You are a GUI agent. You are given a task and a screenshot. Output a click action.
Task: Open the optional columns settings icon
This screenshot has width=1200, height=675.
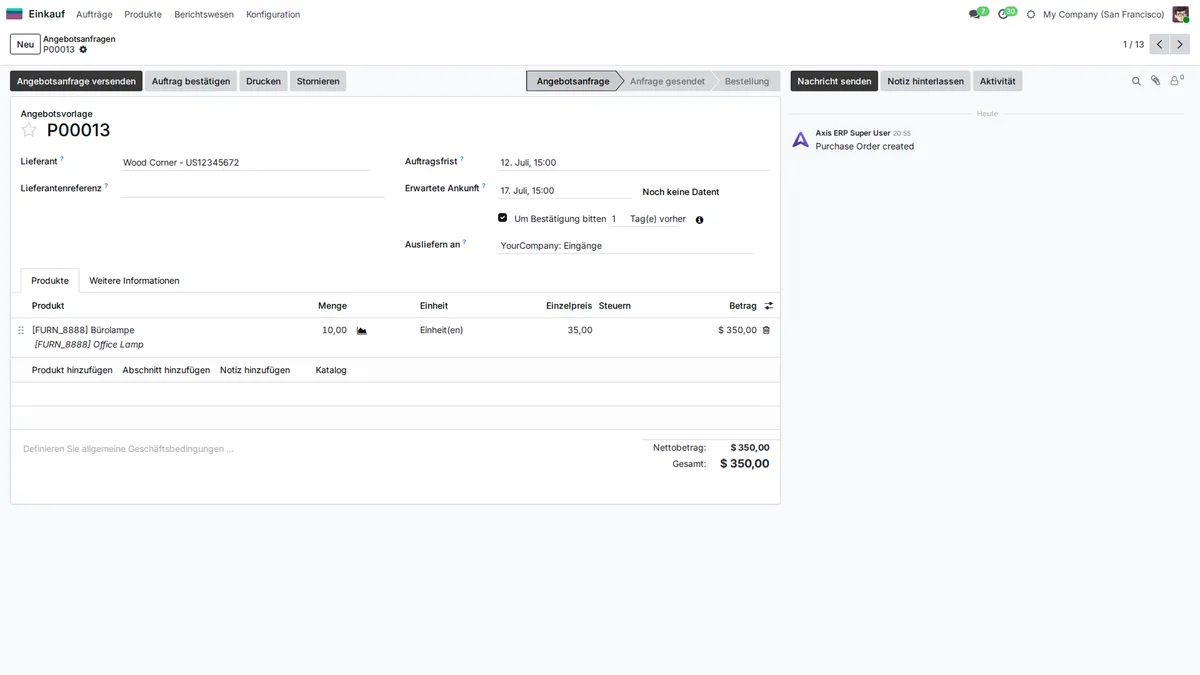(x=769, y=306)
